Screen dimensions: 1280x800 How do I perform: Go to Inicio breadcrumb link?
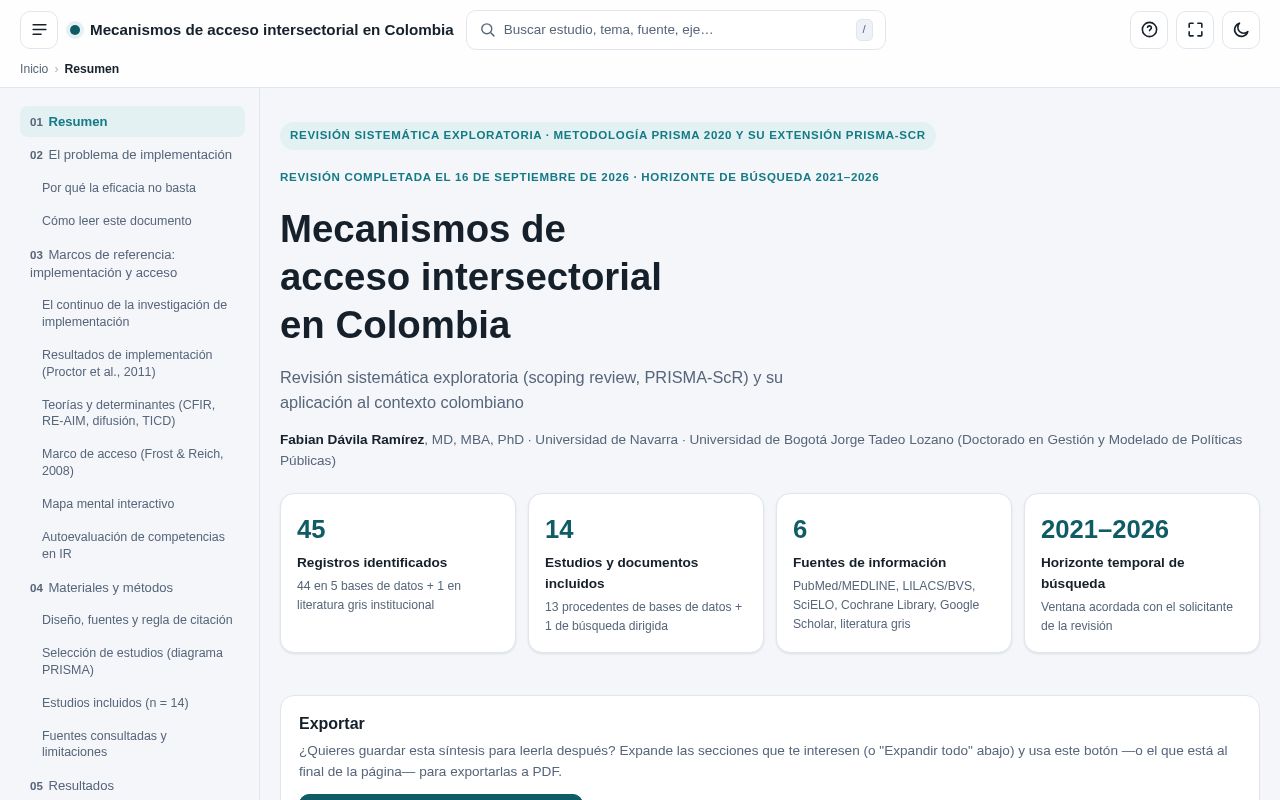pyautogui.click(x=34, y=69)
